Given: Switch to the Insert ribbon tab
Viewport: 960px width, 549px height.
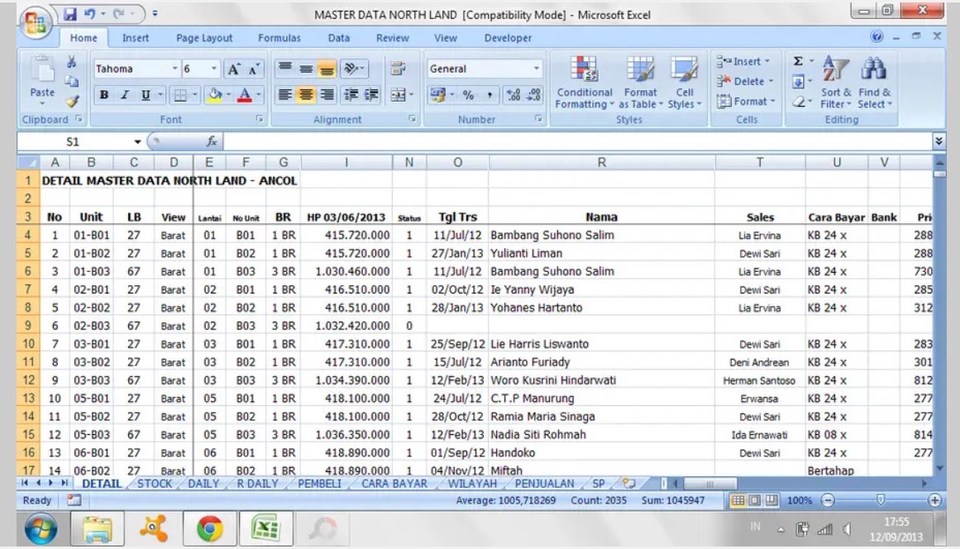Looking at the screenshot, I should [135, 38].
